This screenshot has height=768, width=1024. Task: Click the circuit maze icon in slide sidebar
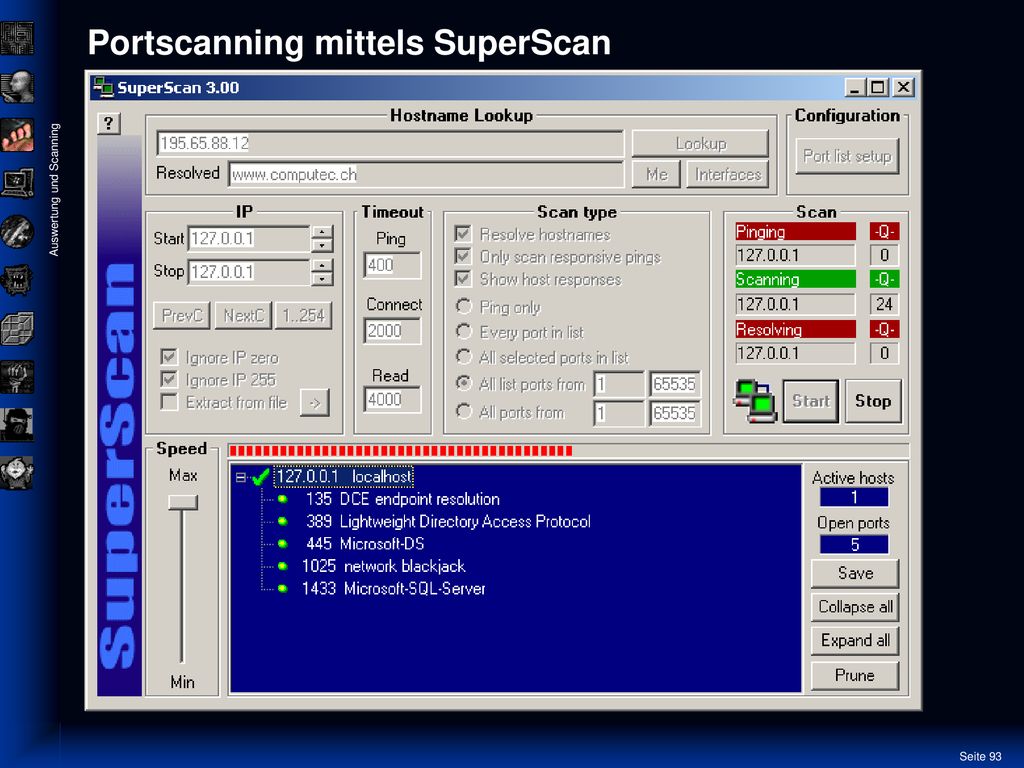coord(17,39)
